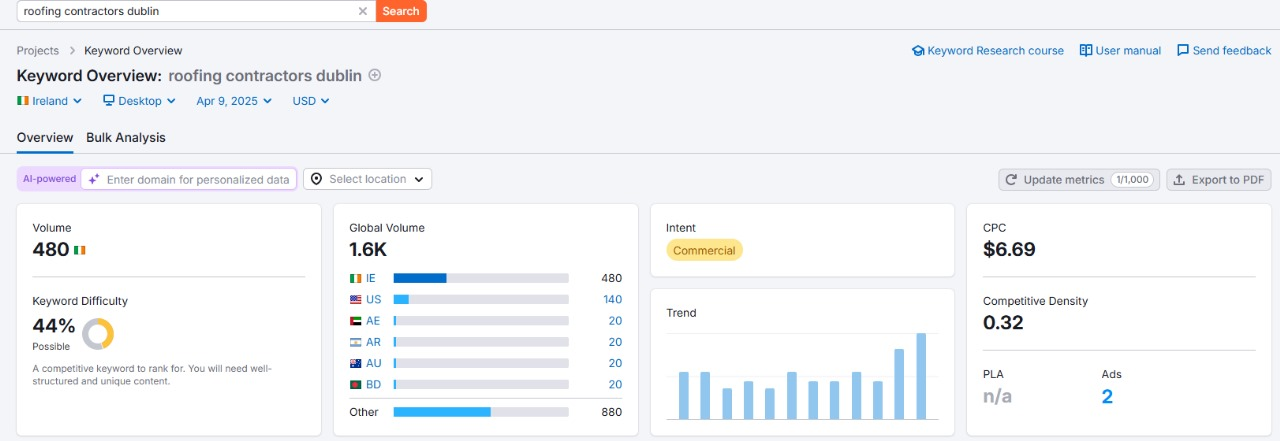Click the book icon beside User manual
The image size is (1280, 441).
click(1085, 50)
